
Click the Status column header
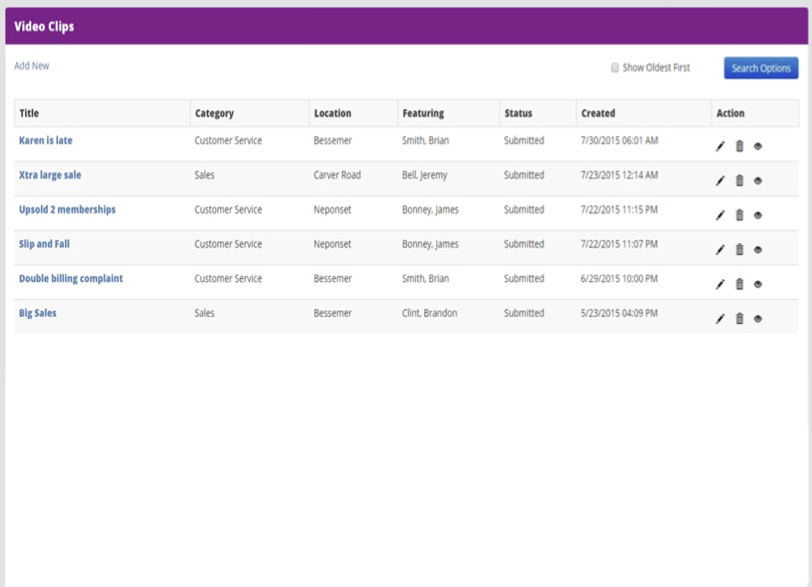[x=518, y=113]
